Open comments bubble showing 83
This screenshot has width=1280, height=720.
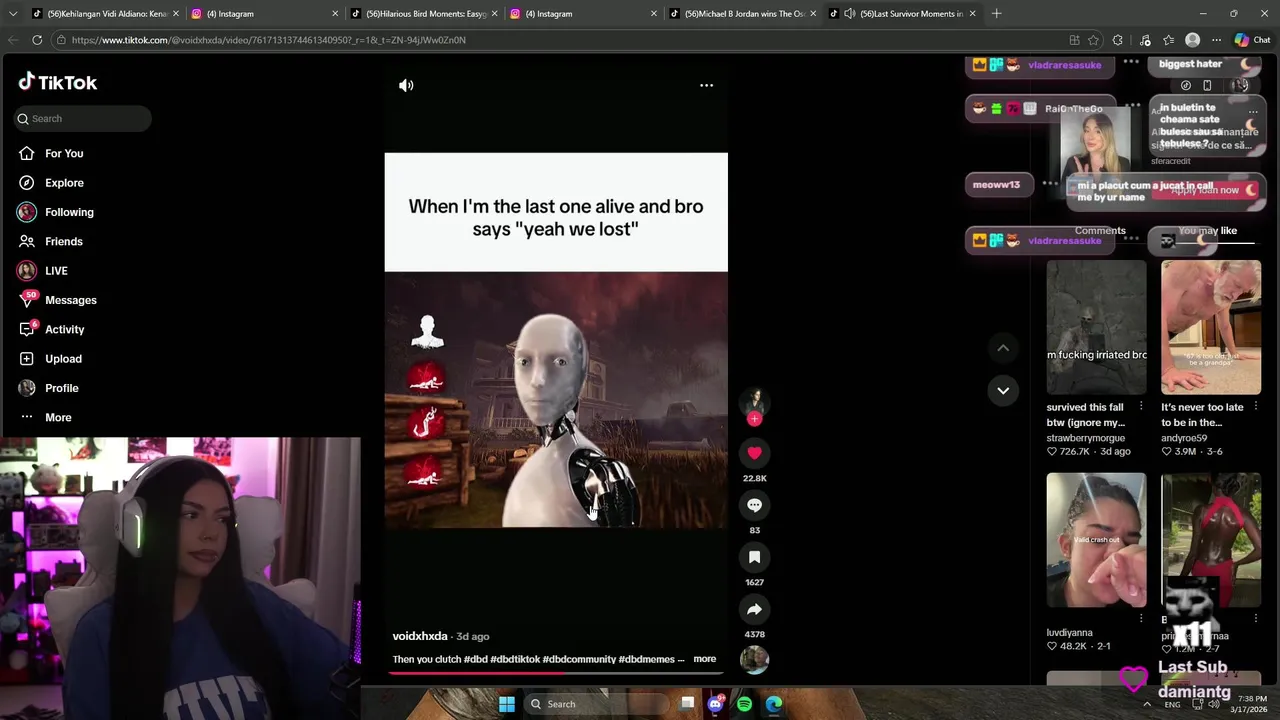(754, 505)
